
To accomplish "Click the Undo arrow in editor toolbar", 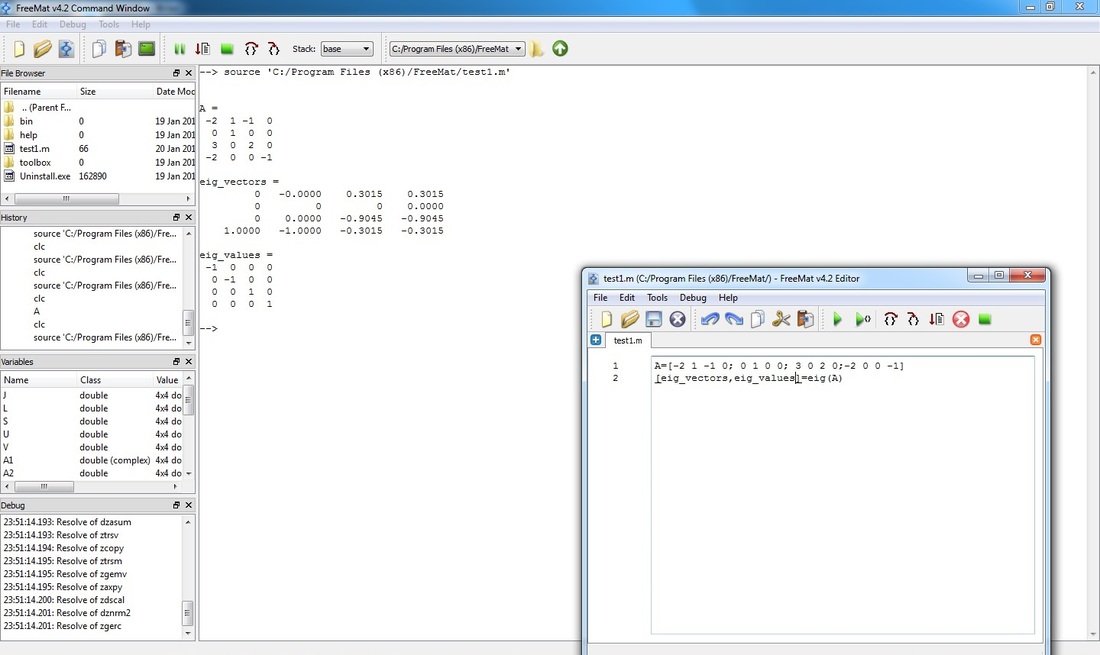I will click(x=710, y=319).
